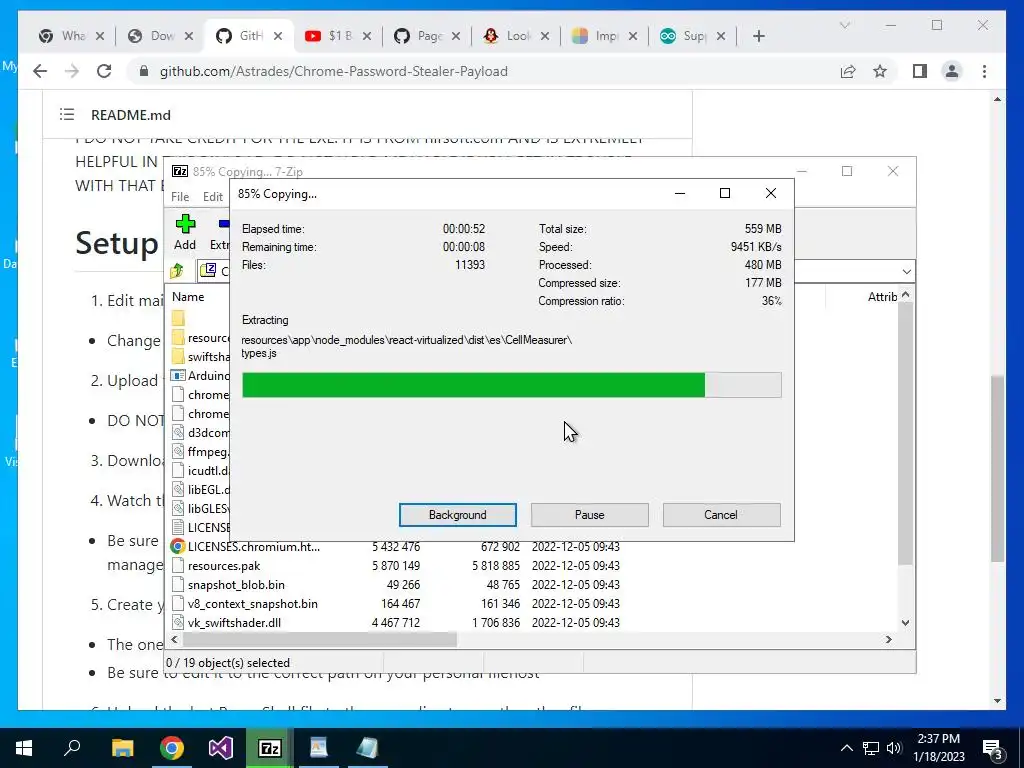Click the Arduino executable icon in list
1024x768 pixels.
(x=178, y=376)
